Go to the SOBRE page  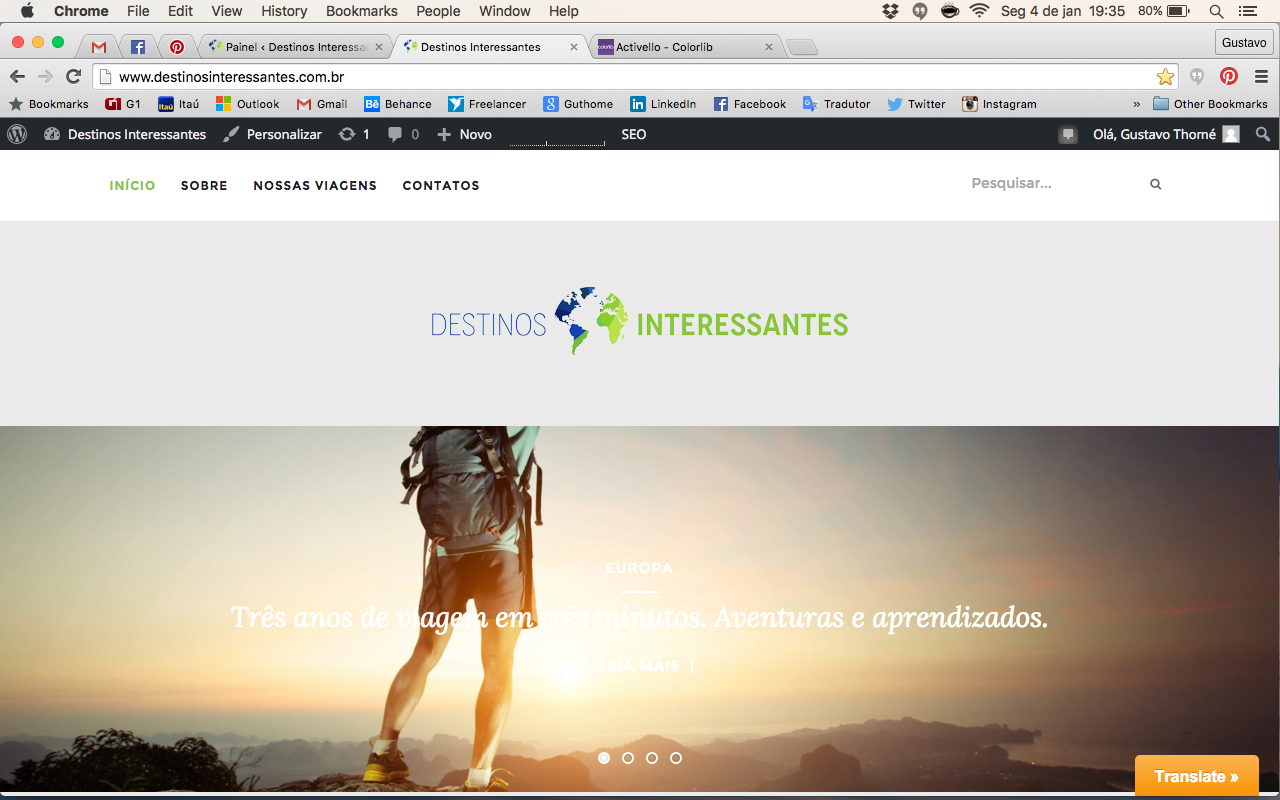(x=204, y=185)
